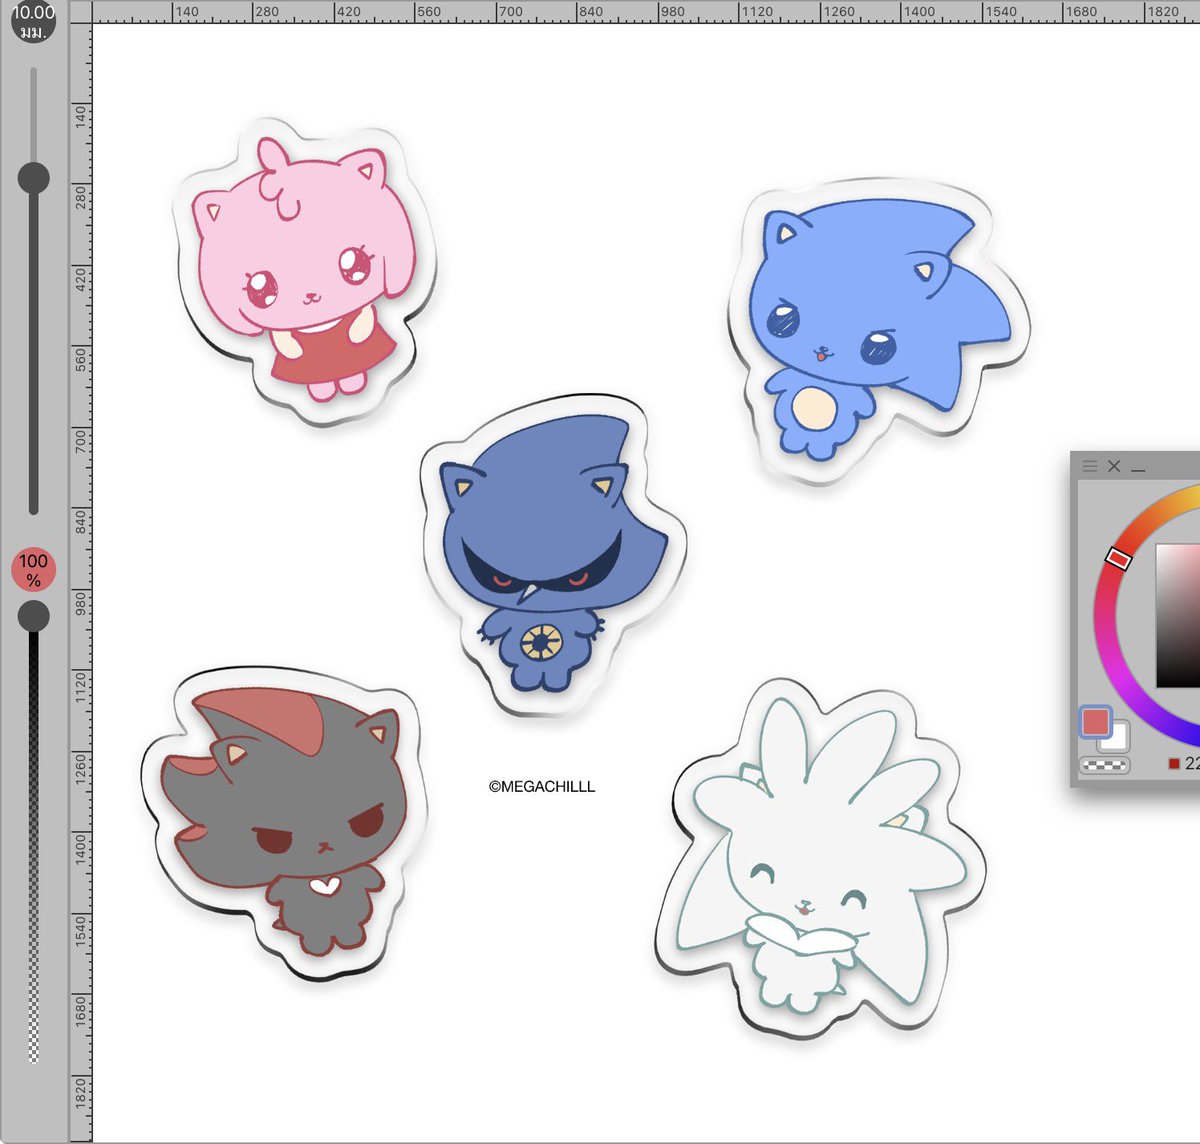This screenshot has width=1200, height=1144.
Task: Tap the 100% opacity indicator
Action: [34, 570]
